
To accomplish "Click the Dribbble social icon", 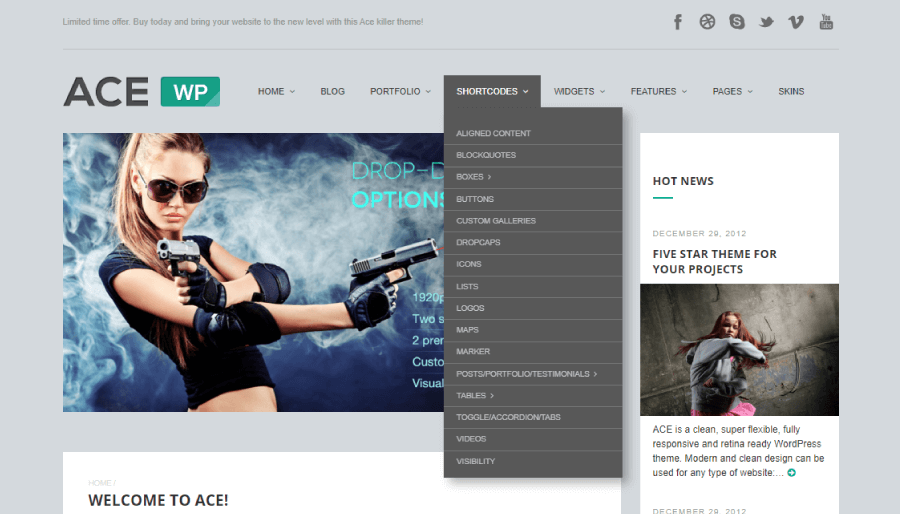I will coord(708,22).
